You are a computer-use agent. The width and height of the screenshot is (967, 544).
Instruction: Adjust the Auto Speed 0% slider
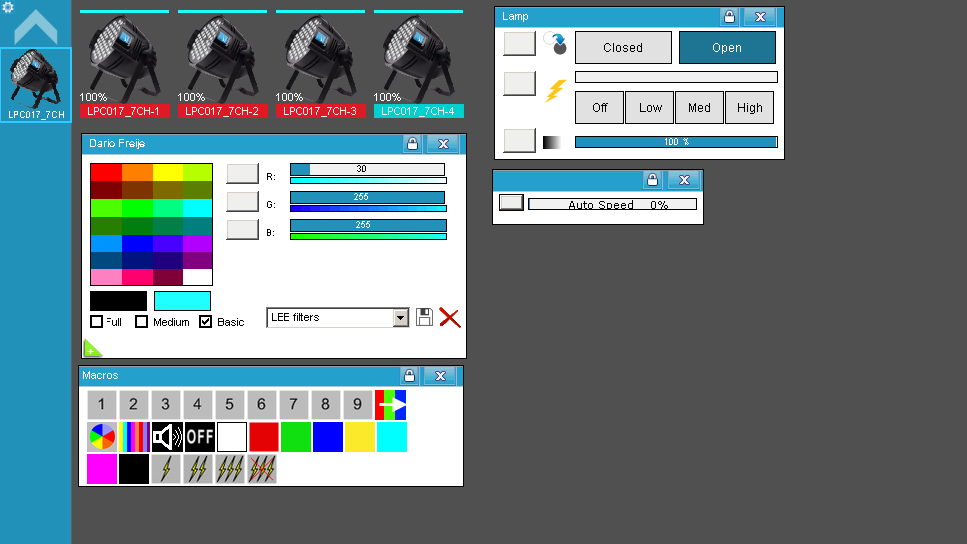612,204
